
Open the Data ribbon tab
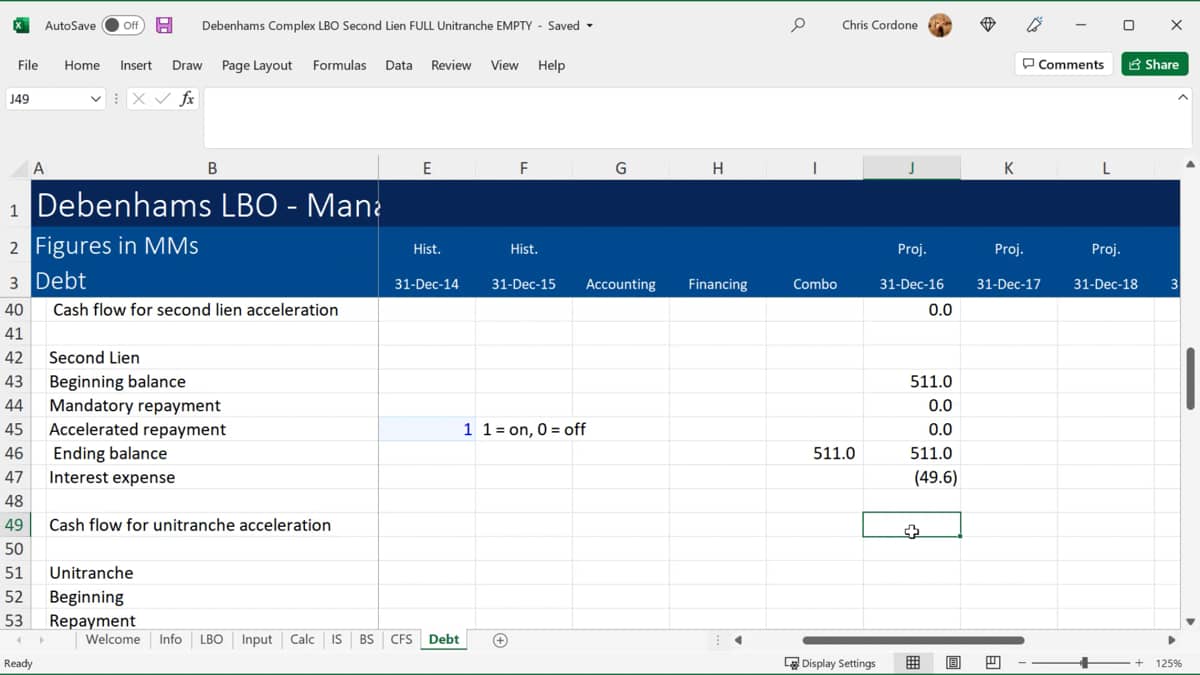point(399,65)
